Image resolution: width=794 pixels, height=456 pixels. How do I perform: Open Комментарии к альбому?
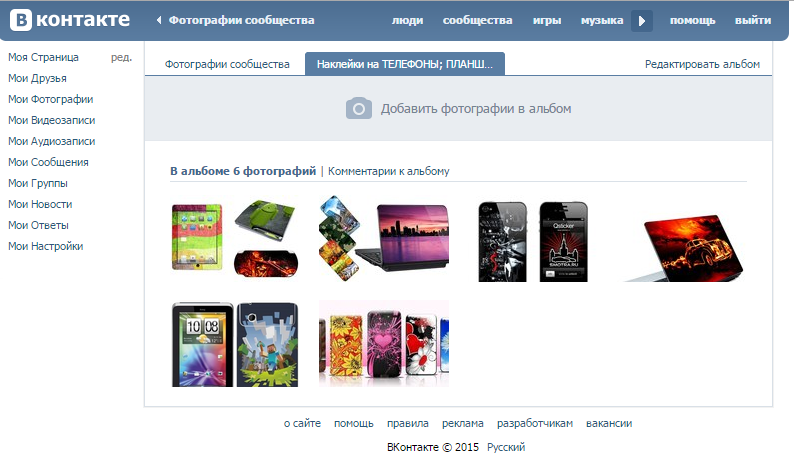[x=388, y=171]
